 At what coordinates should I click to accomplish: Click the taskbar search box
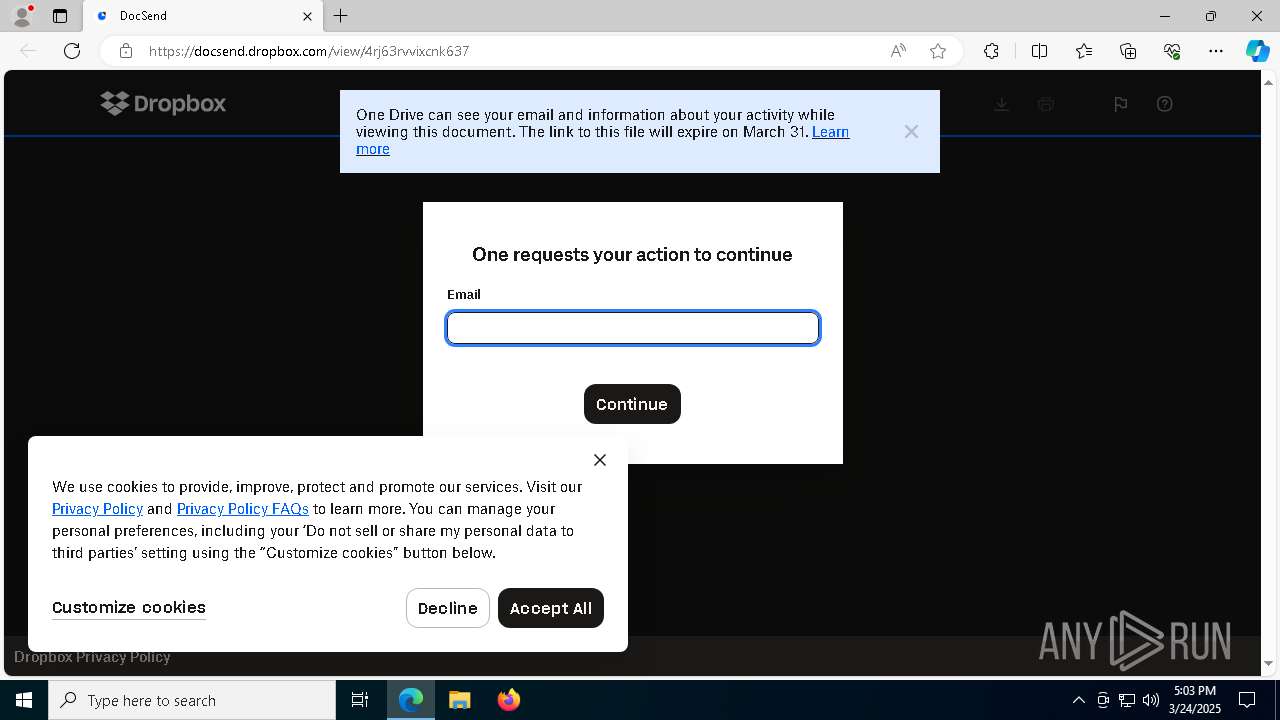192,700
